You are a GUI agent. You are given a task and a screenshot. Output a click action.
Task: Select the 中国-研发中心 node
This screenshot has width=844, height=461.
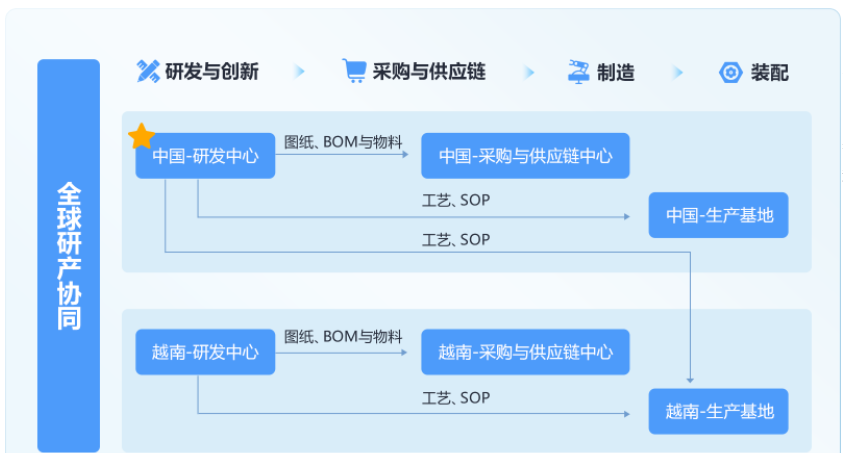pos(205,156)
